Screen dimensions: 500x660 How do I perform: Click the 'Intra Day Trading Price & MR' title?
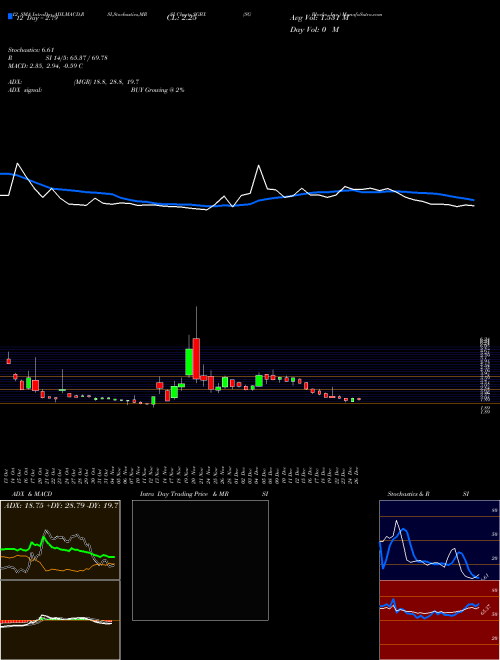click(184, 494)
